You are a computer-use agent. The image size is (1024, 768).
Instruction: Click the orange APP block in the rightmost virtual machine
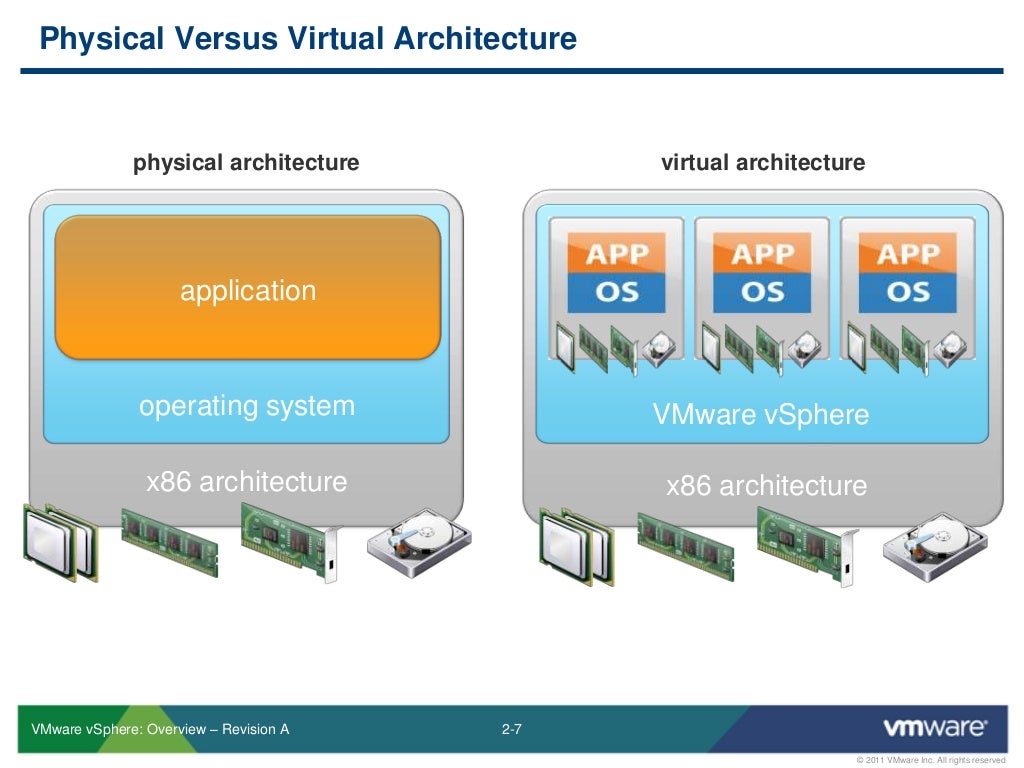tap(908, 253)
